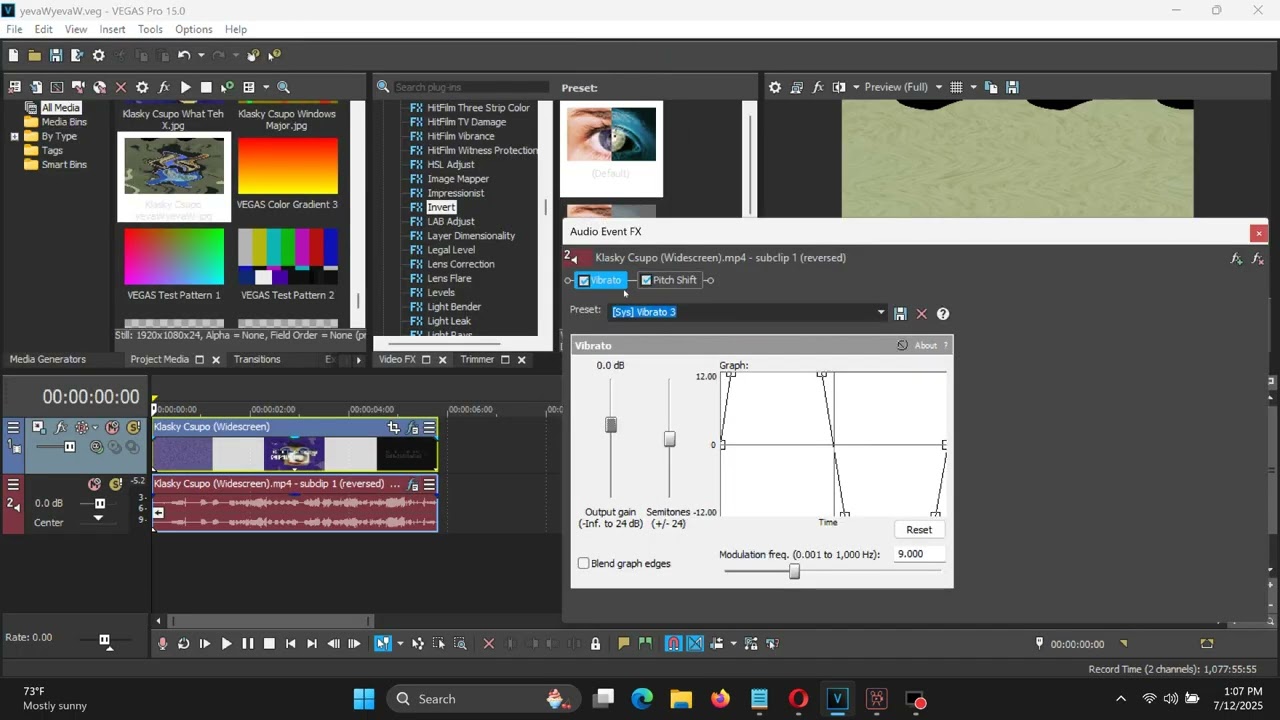Click the Modulation freq. value field
This screenshot has height=720, width=1280.
918,554
